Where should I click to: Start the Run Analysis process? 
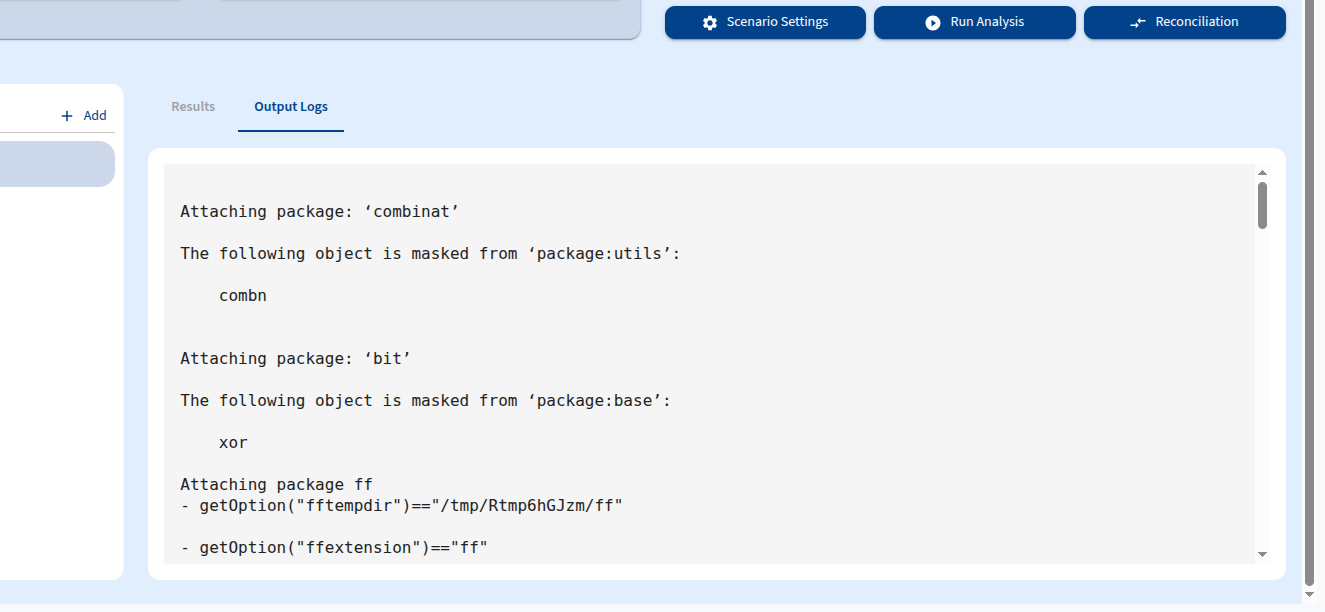pyautogui.click(x=974, y=21)
